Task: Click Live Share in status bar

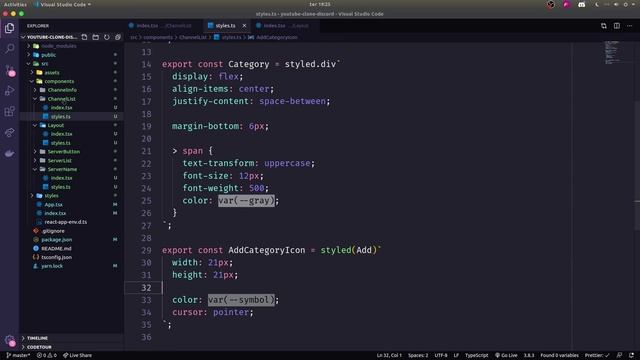Action: pyautogui.click(x=77, y=355)
